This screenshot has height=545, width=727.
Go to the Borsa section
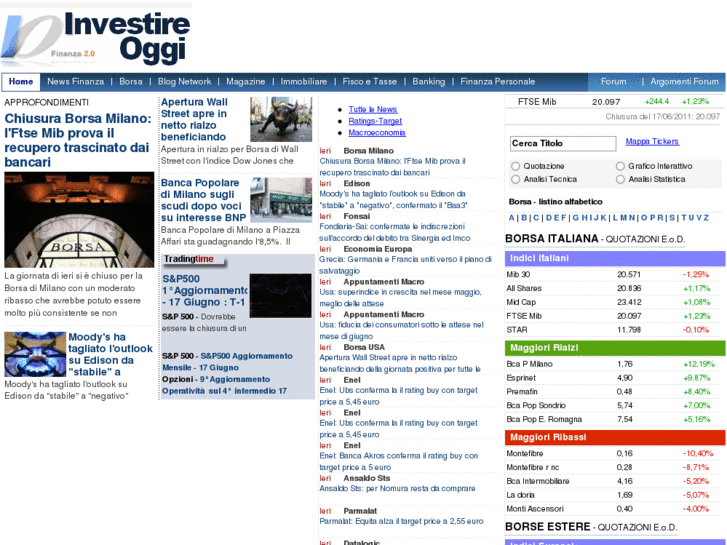coord(131,82)
